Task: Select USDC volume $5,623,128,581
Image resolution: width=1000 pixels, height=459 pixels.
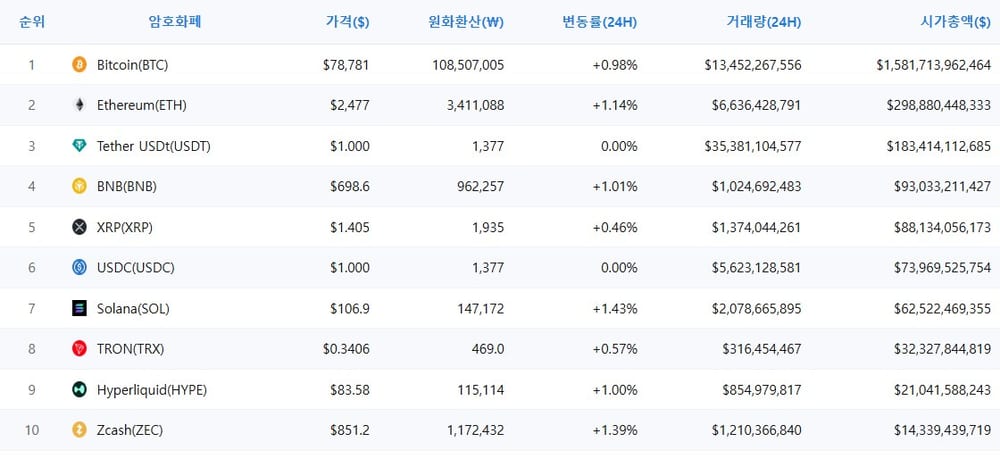Action: coord(756,268)
